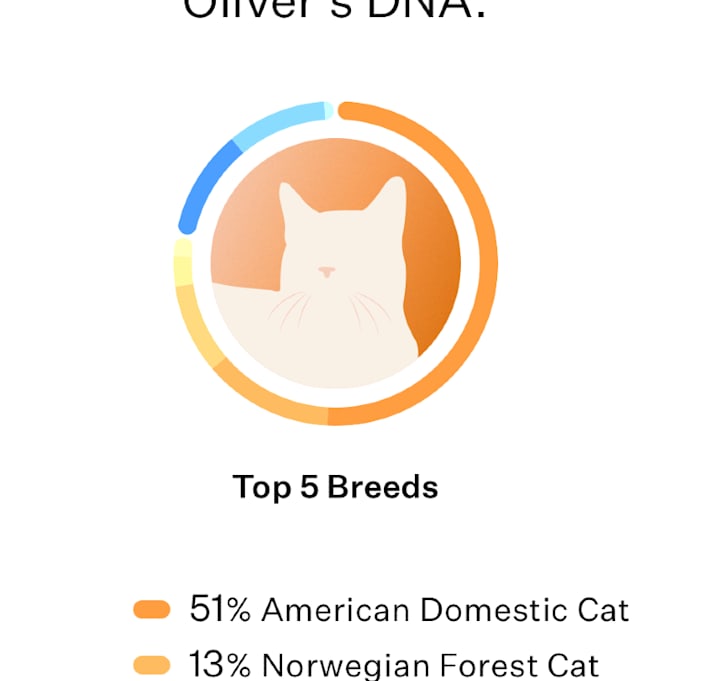Click the Oliver's DNA title text
716x681 pixels.
335,8
